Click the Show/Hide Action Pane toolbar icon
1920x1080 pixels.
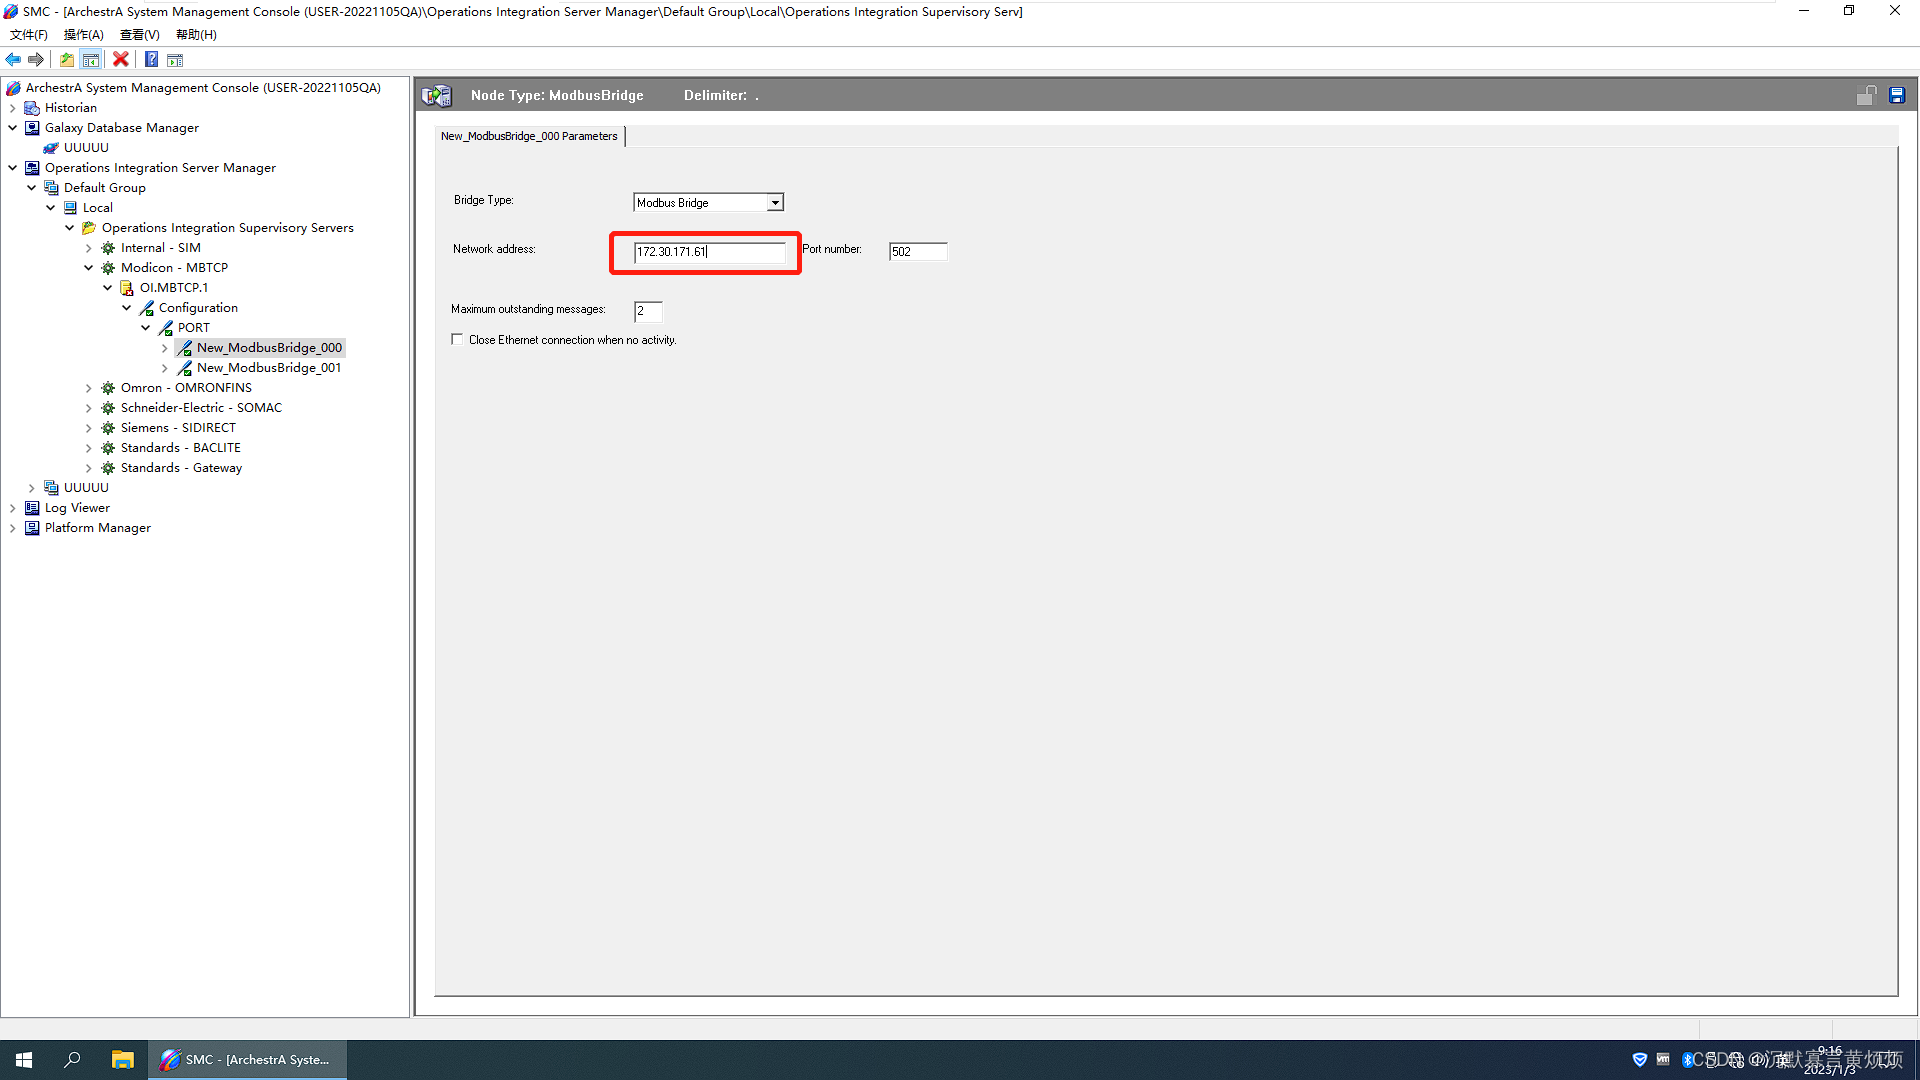tap(175, 60)
